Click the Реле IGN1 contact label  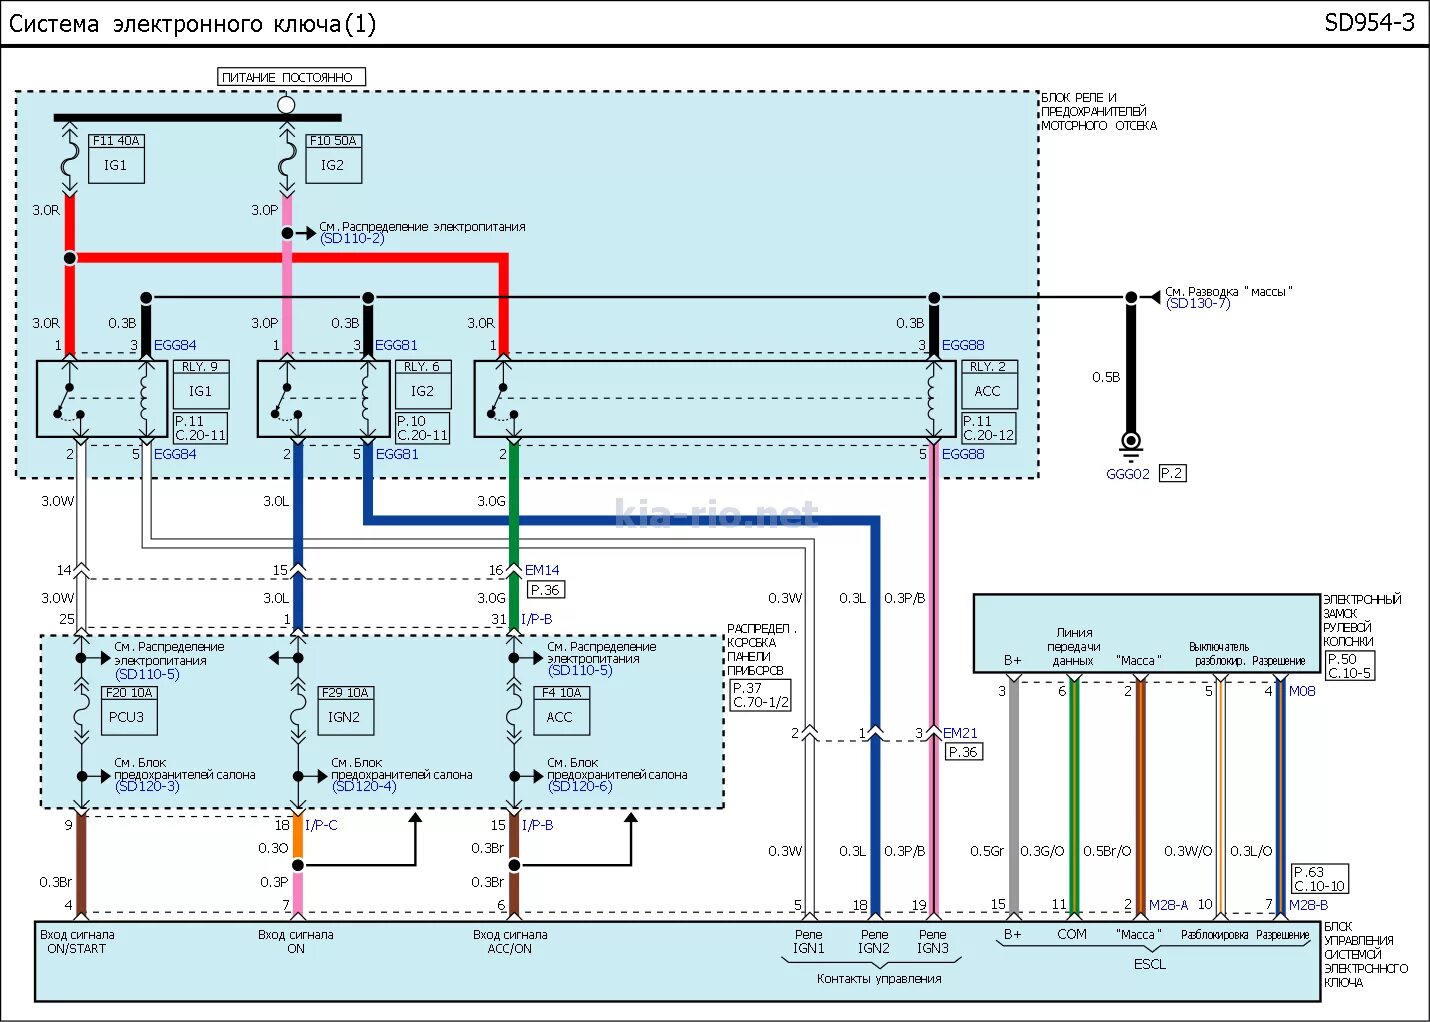pyautogui.click(x=809, y=941)
